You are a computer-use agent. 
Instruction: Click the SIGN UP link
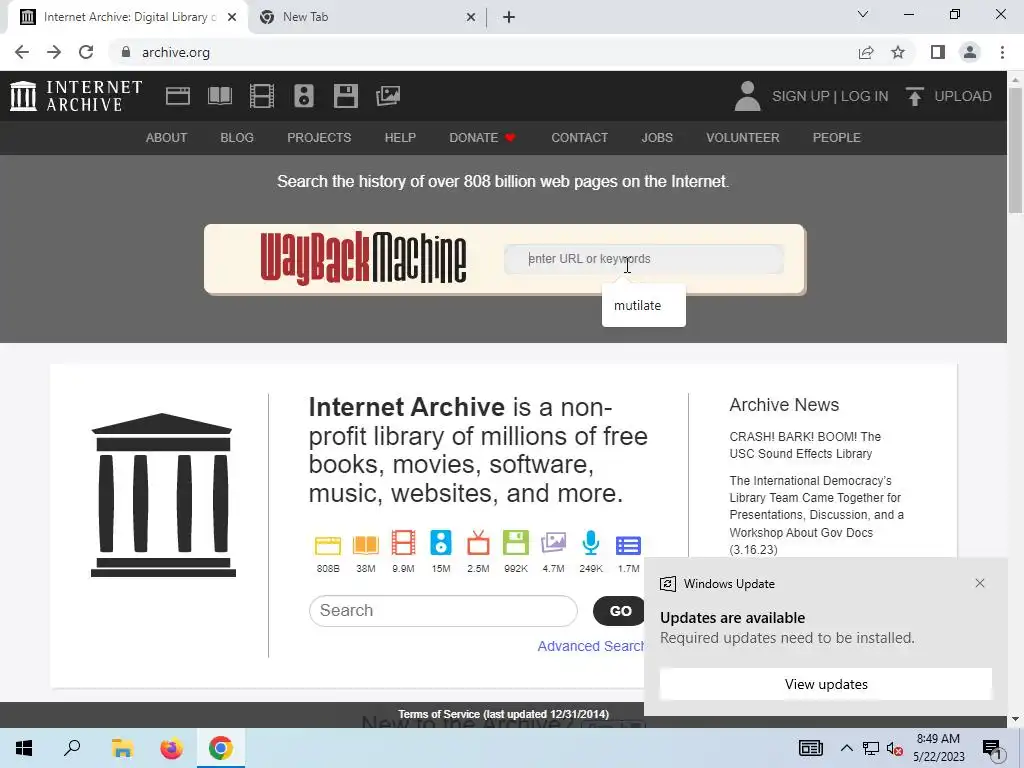pos(801,96)
